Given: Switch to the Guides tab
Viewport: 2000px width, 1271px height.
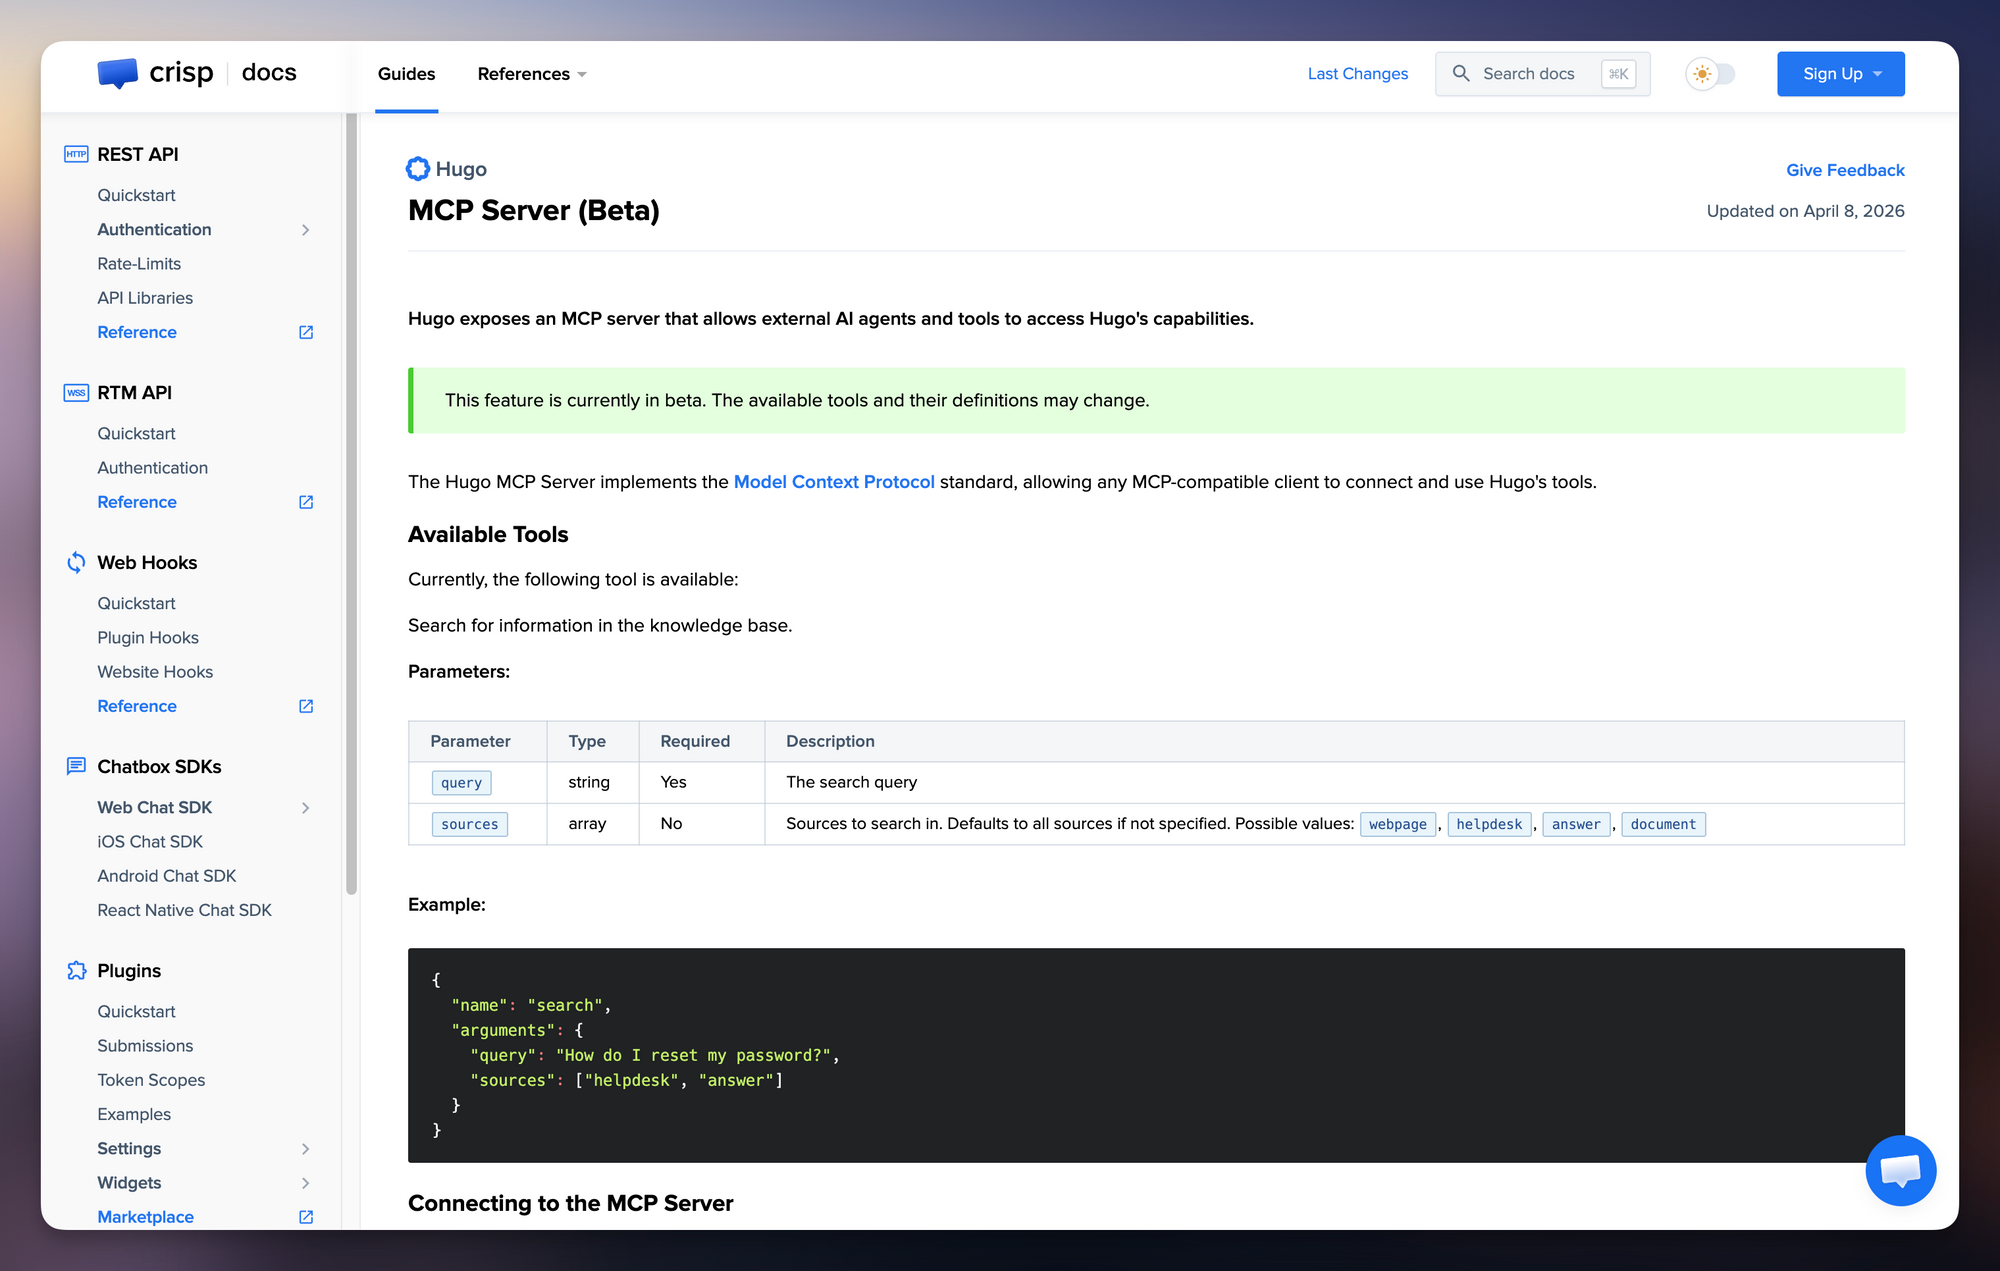Looking at the screenshot, I should pos(406,74).
